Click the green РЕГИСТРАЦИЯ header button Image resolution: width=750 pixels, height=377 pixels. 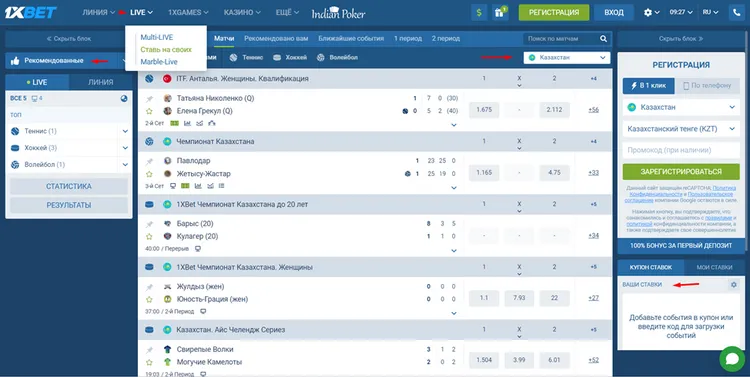tap(554, 13)
